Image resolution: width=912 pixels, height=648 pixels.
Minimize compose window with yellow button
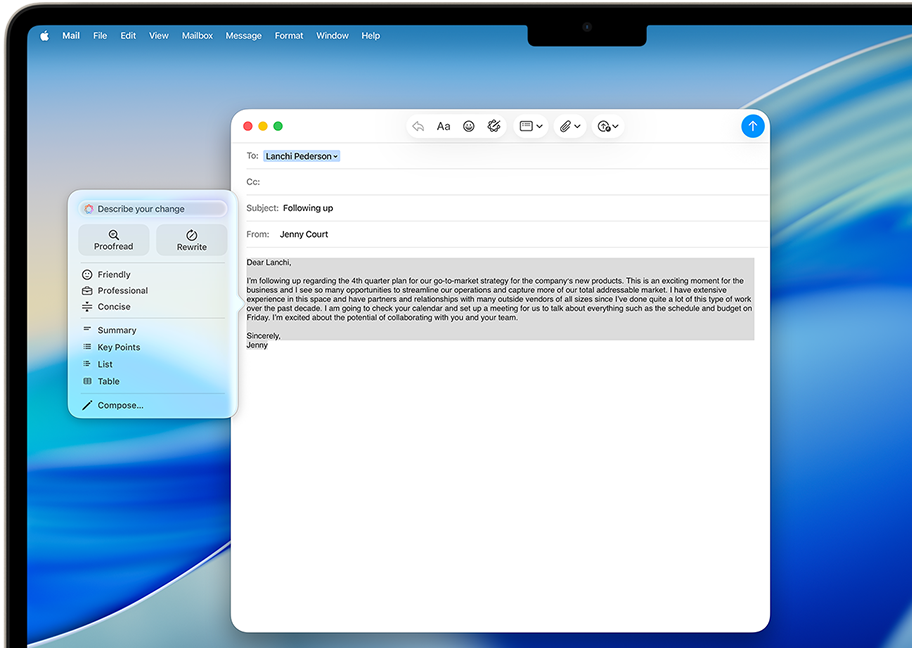263,126
